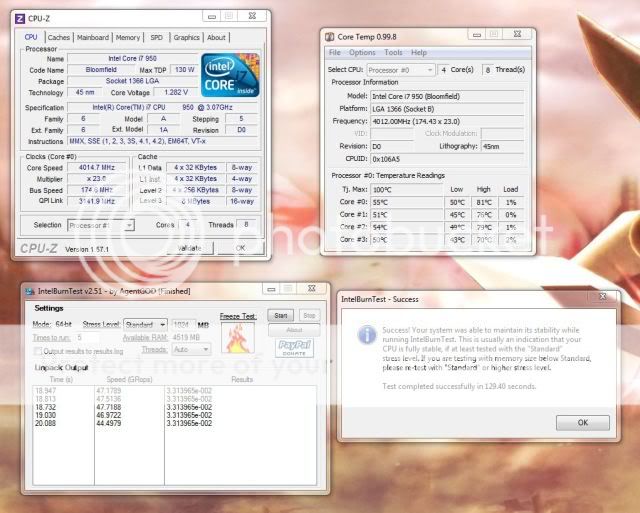Click the About button in IntelBurnTest

(x=294, y=330)
